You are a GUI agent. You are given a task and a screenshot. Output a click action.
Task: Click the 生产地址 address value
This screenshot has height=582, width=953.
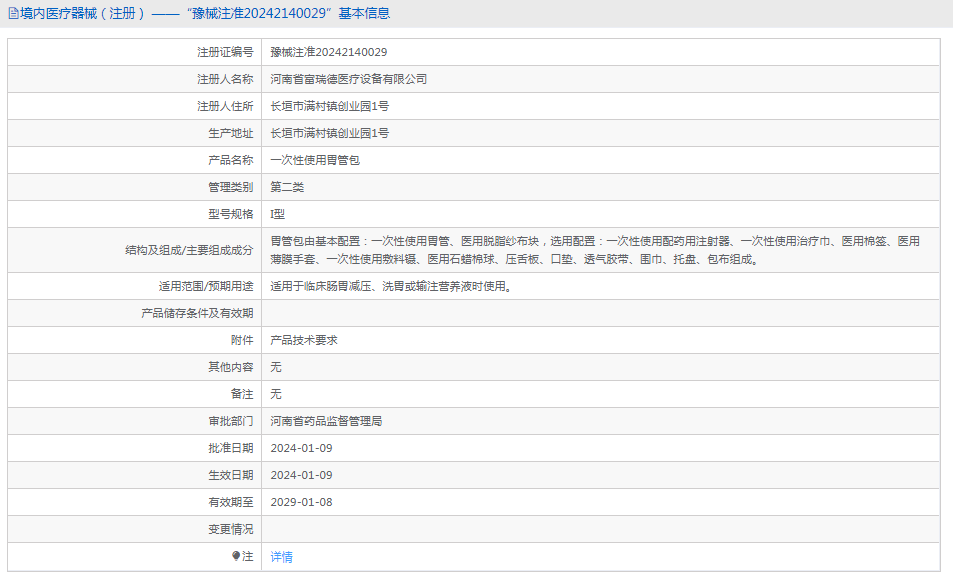tap(329, 133)
